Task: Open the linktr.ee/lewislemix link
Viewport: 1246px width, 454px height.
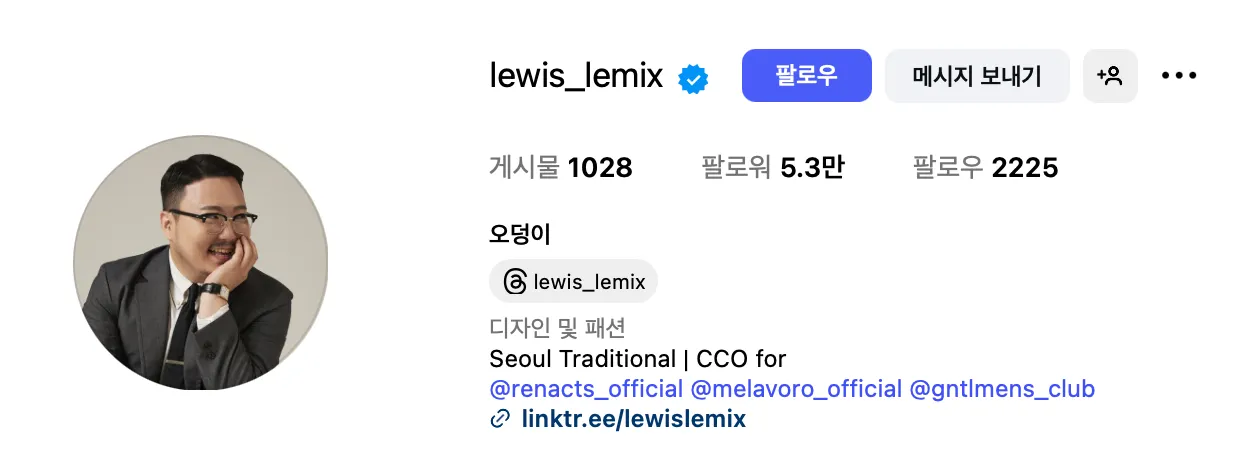Action: [x=634, y=419]
